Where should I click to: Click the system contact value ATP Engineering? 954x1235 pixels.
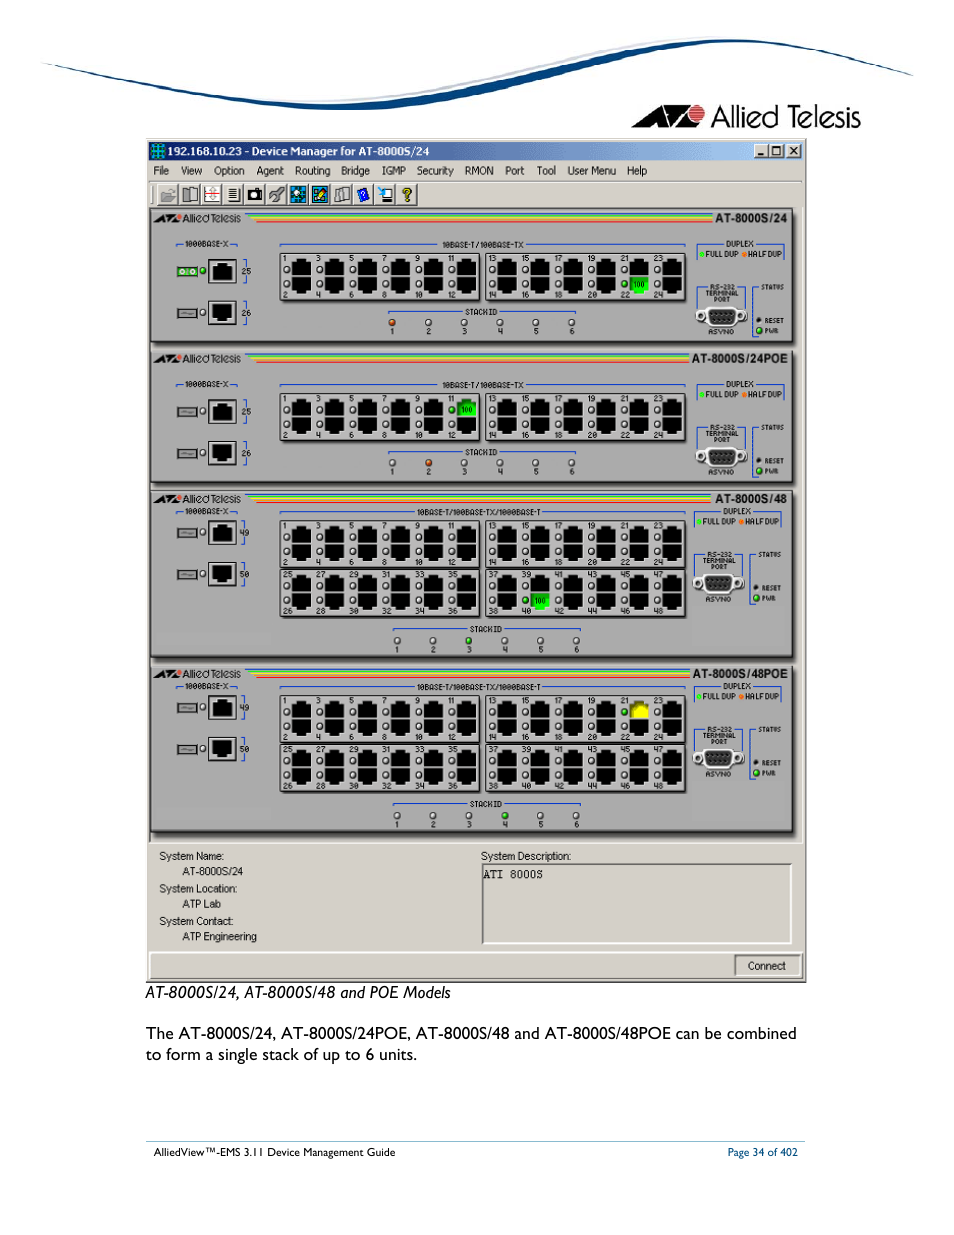point(219,937)
